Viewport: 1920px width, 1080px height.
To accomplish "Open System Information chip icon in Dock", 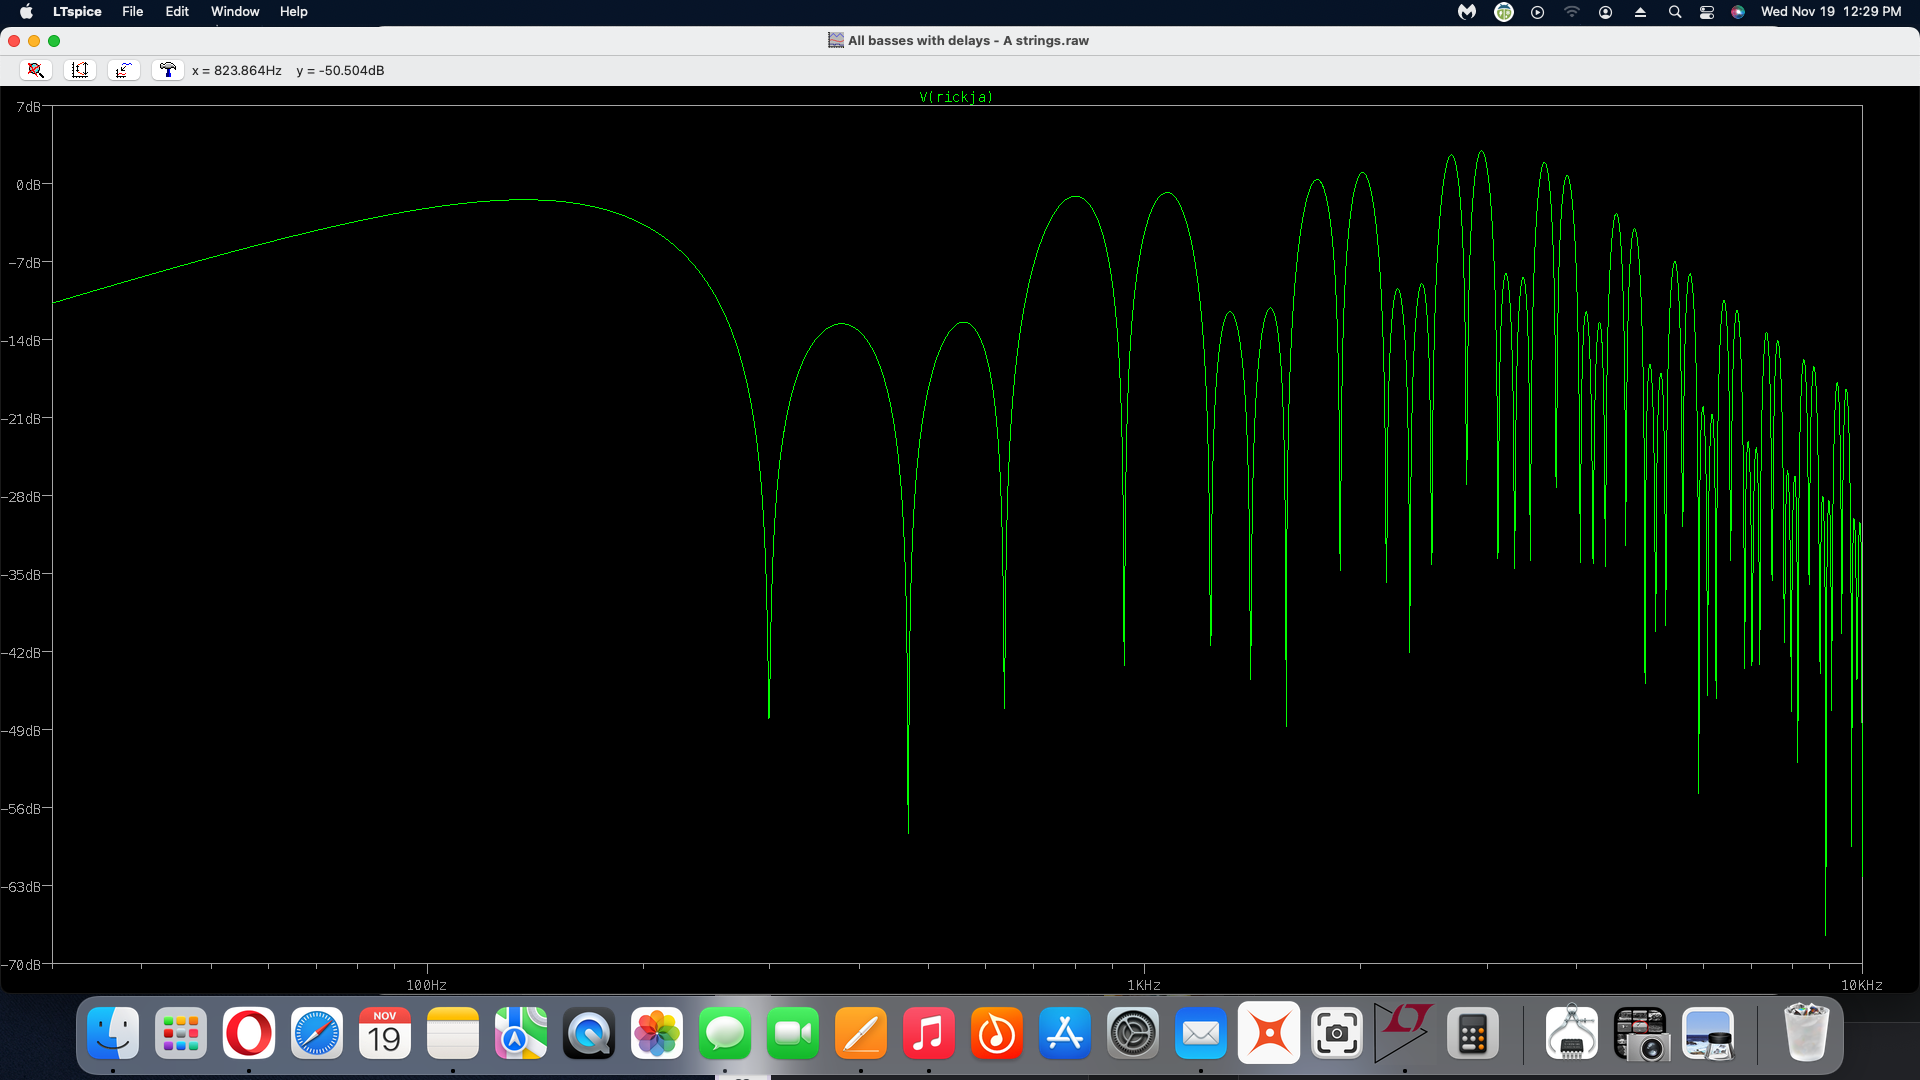I will [1572, 1033].
